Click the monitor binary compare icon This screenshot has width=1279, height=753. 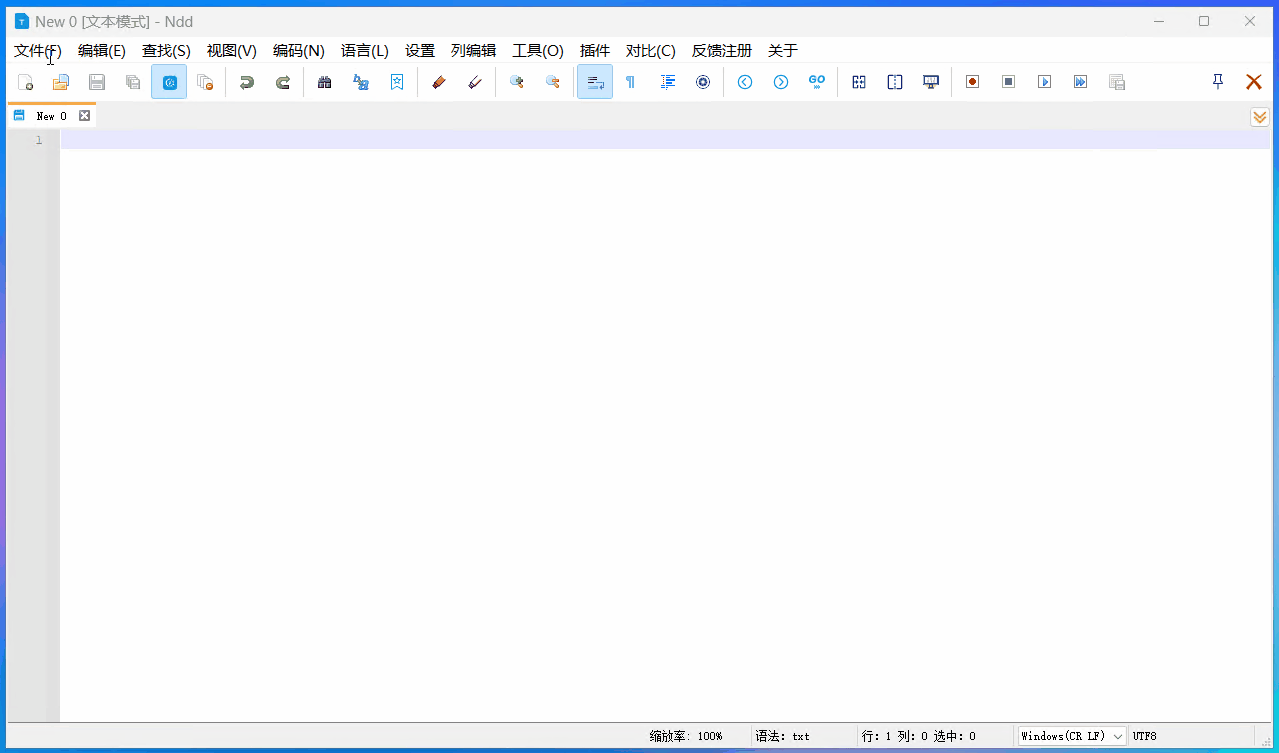[x=931, y=82]
